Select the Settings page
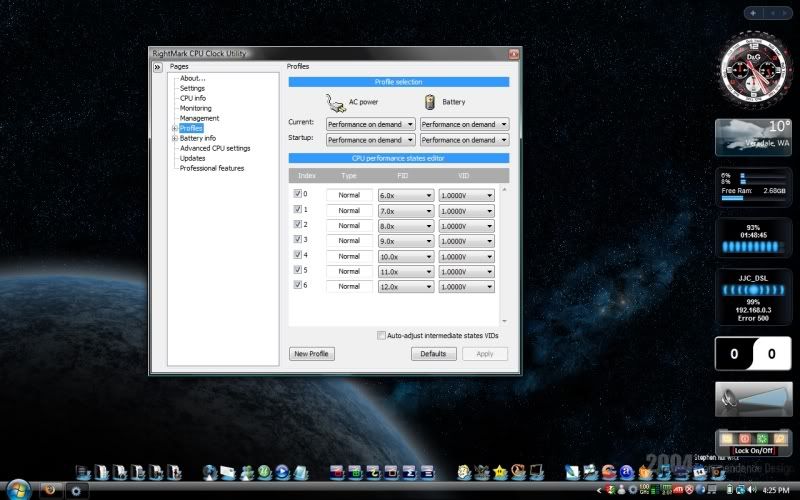The image size is (800, 500). click(192, 88)
